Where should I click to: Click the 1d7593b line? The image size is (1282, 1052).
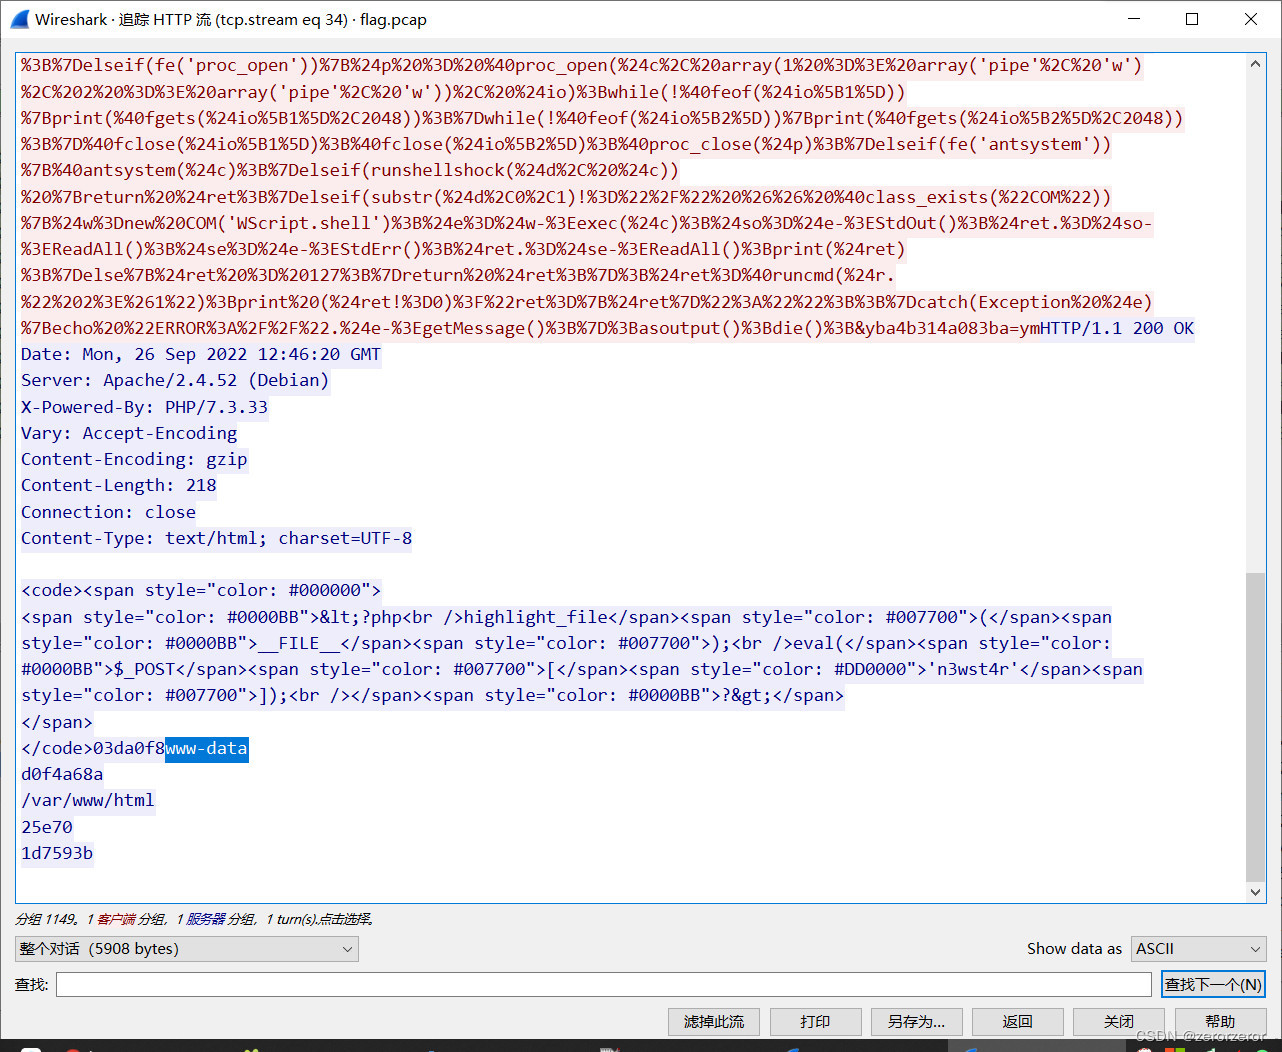point(57,854)
